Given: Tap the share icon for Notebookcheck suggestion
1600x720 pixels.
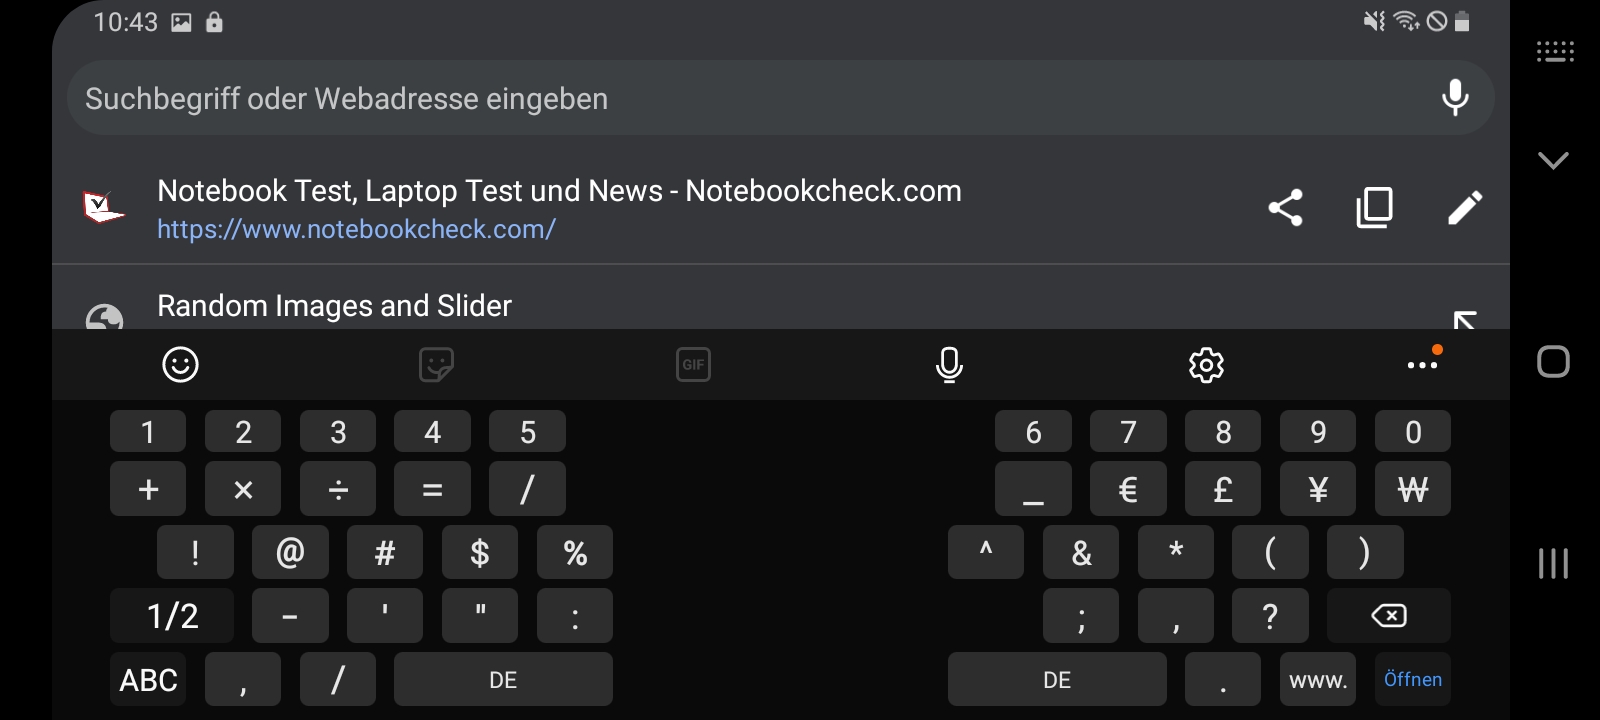Looking at the screenshot, I should pos(1285,208).
